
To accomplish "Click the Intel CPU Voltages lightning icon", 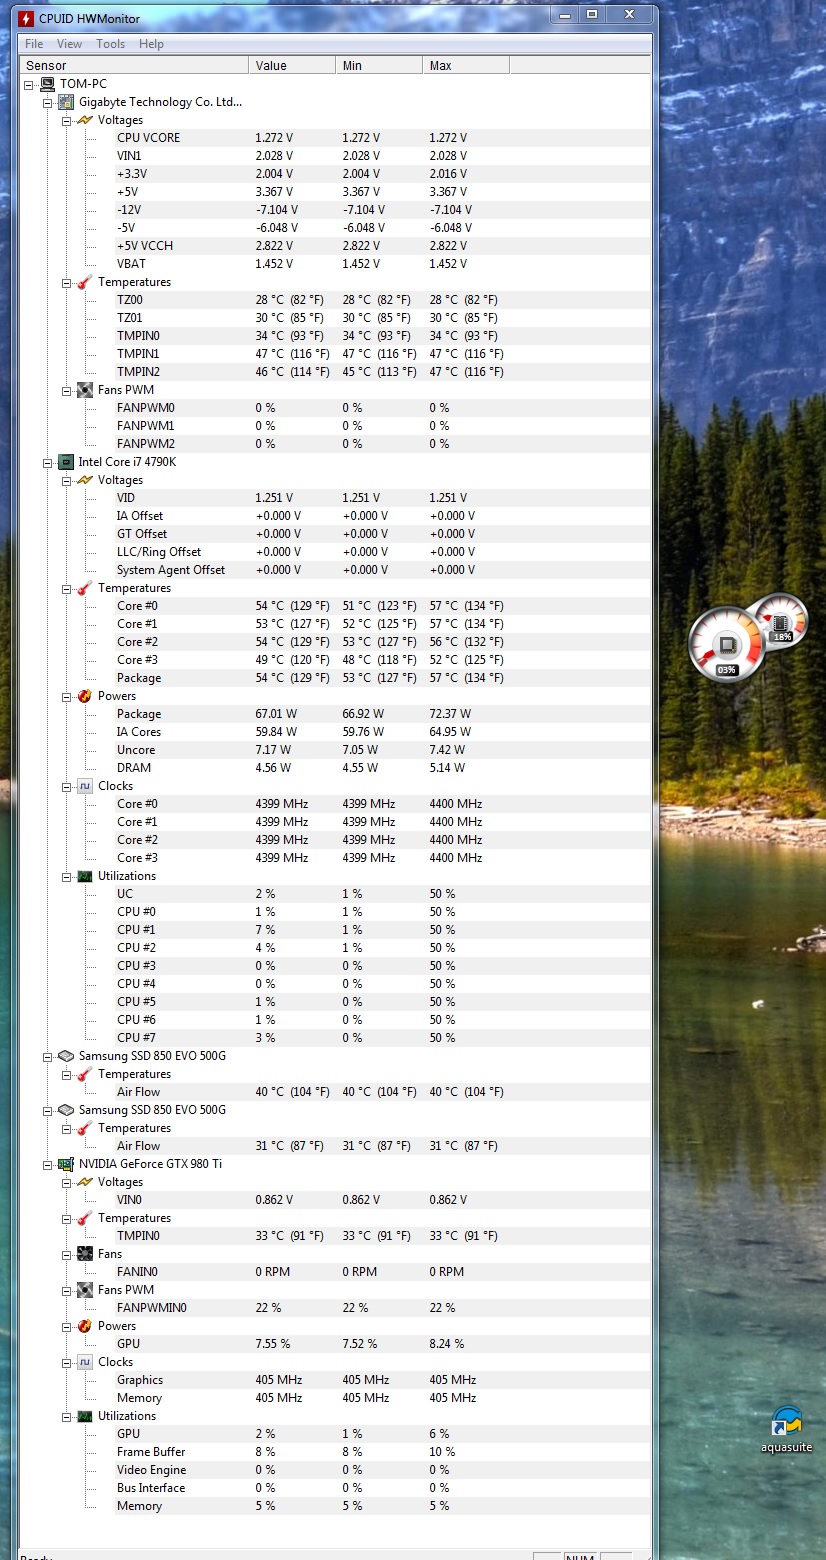I will 85,480.
